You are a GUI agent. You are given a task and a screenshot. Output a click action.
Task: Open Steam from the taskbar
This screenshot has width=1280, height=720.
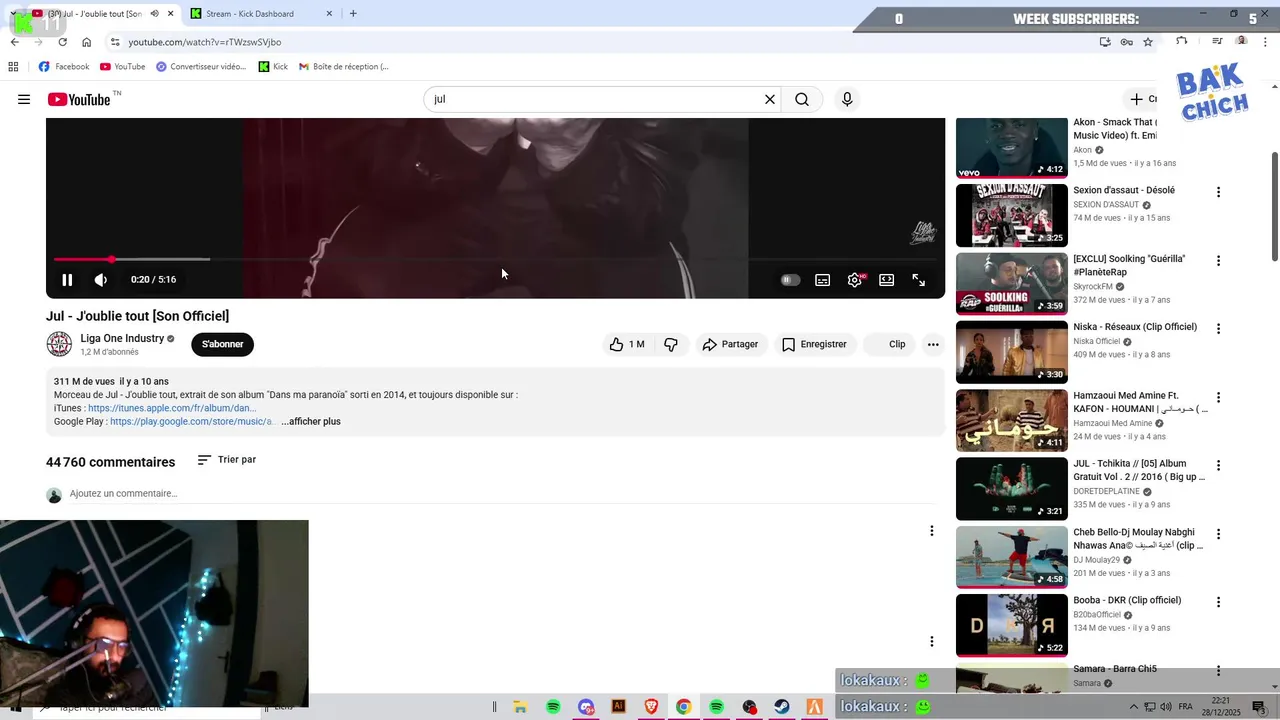(782, 707)
